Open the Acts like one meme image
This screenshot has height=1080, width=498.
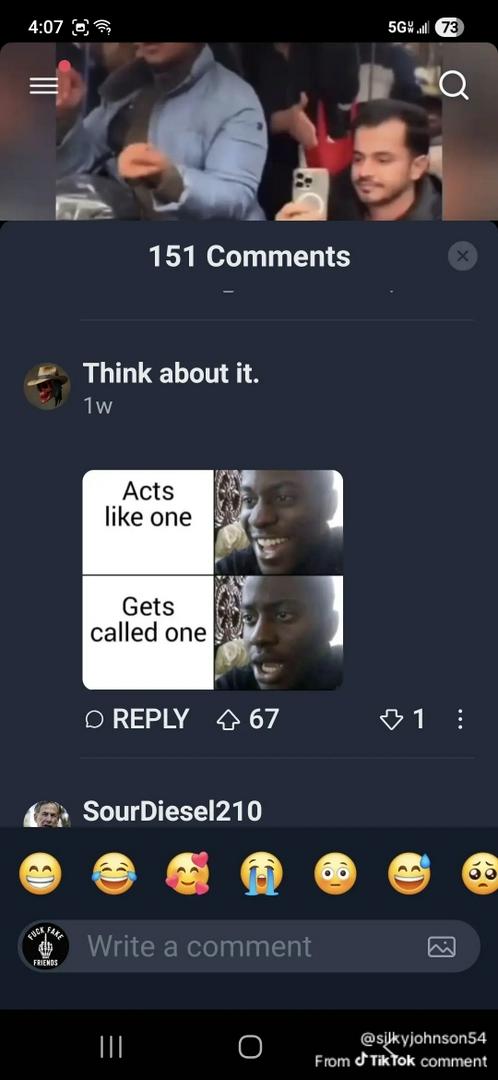coord(213,579)
